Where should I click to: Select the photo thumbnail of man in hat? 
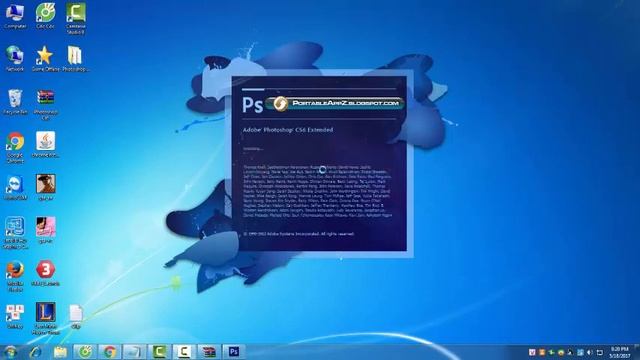[45, 187]
